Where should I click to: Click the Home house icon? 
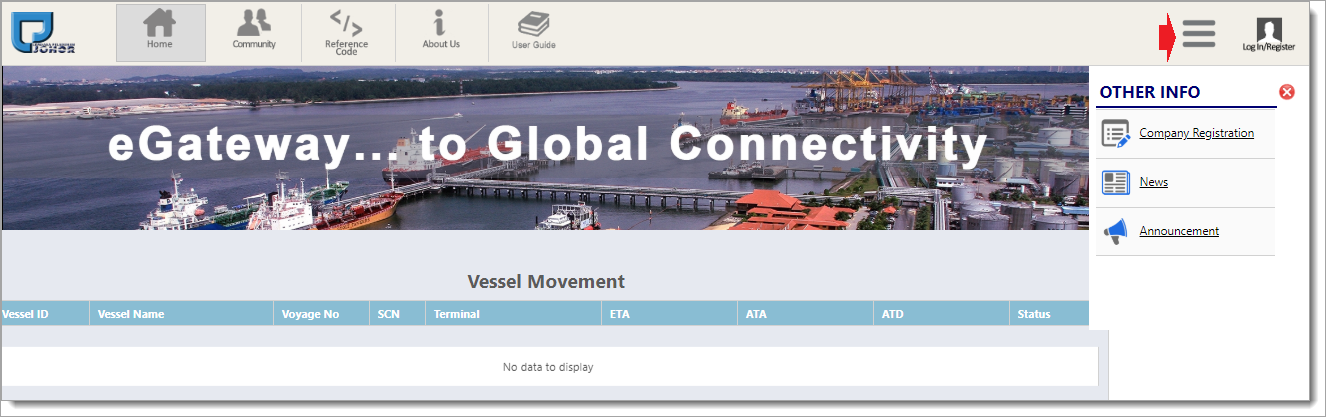(160, 23)
